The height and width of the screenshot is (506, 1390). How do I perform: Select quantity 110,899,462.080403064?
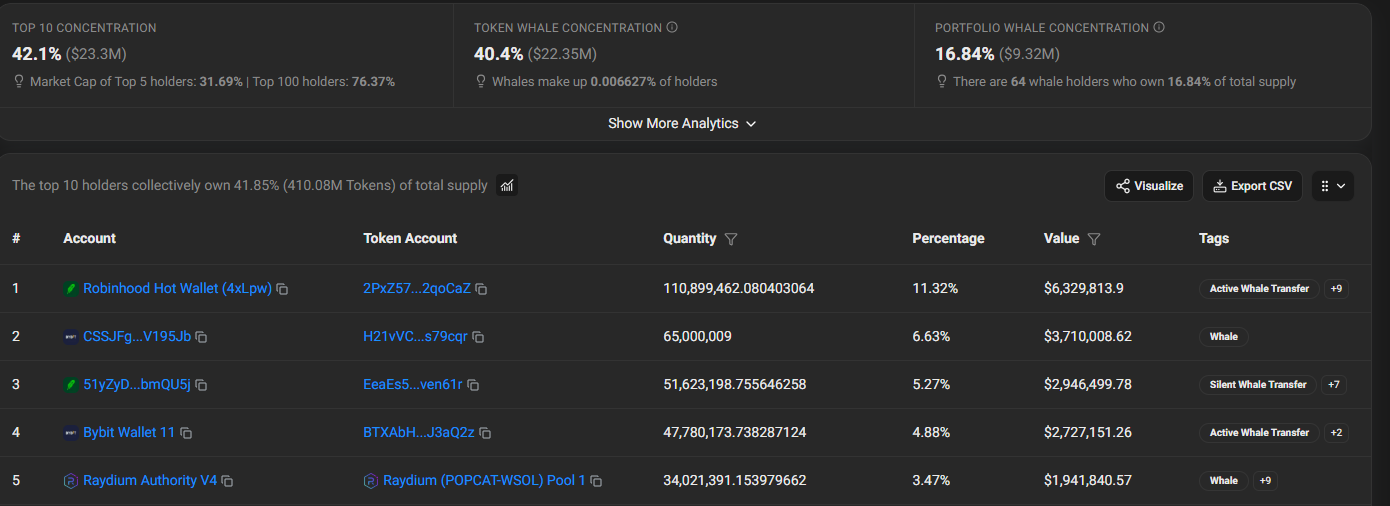[x=738, y=289]
